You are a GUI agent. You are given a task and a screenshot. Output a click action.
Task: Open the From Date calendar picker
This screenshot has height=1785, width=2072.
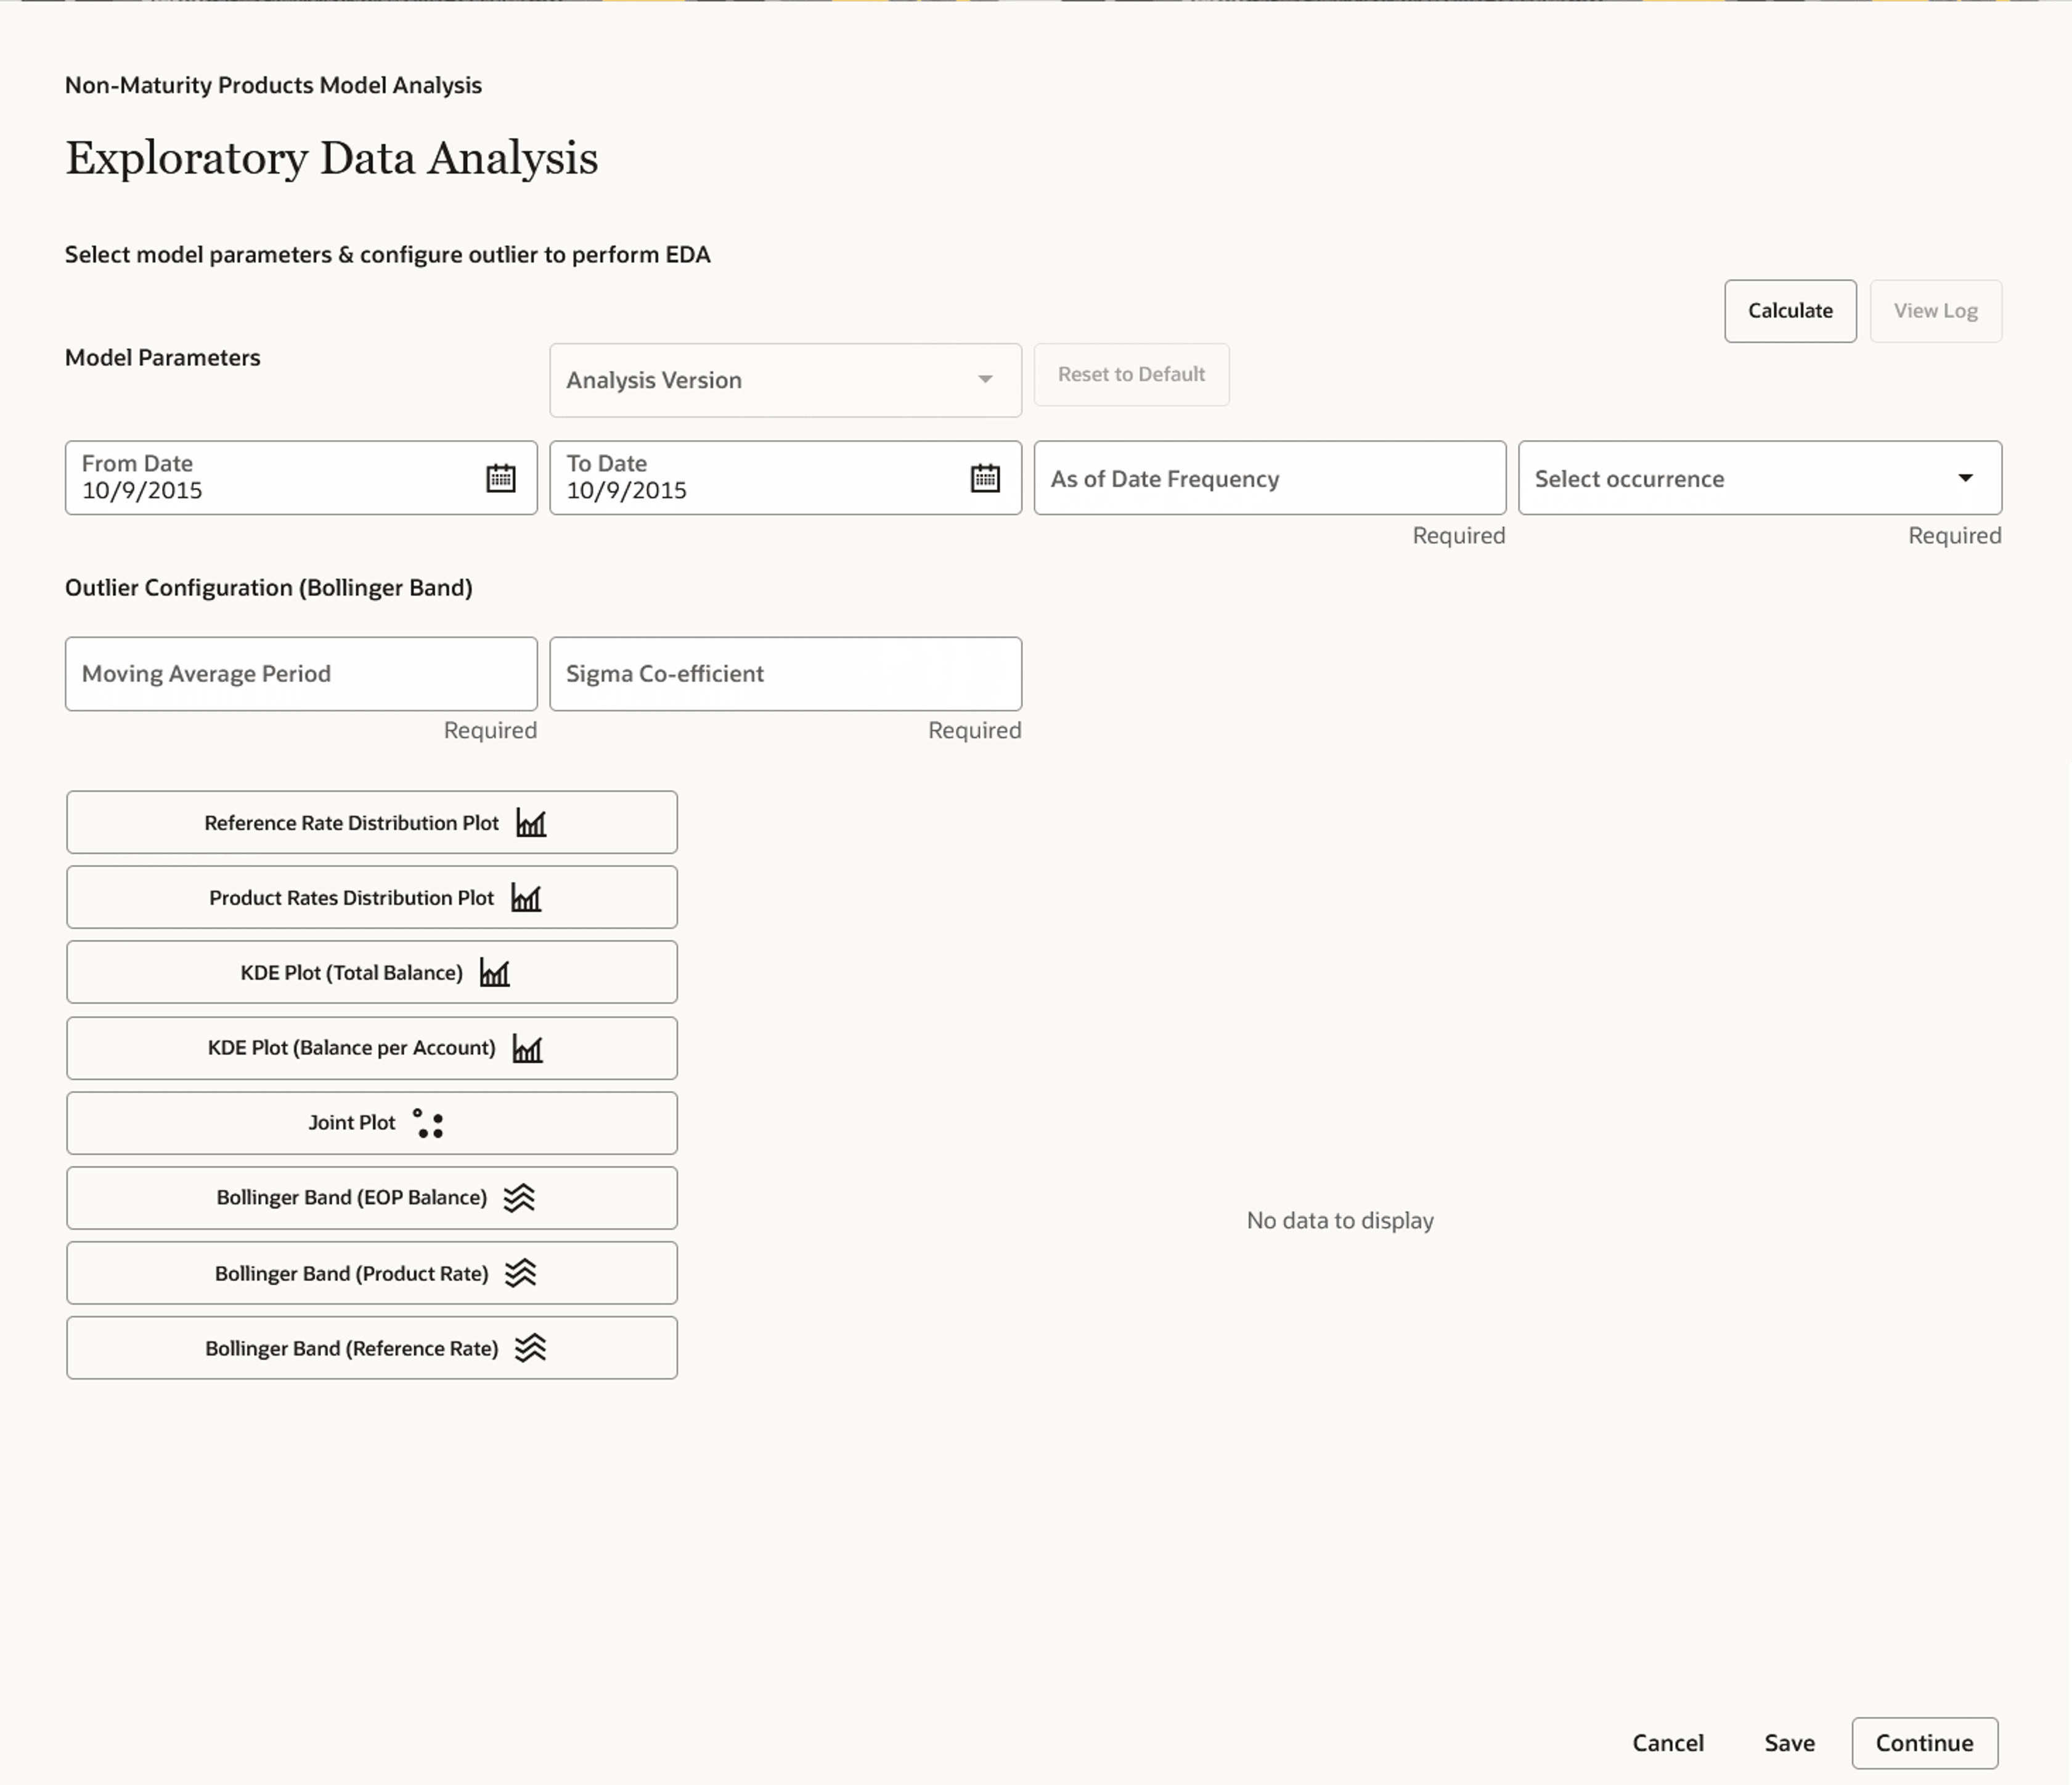pos(501,478)
